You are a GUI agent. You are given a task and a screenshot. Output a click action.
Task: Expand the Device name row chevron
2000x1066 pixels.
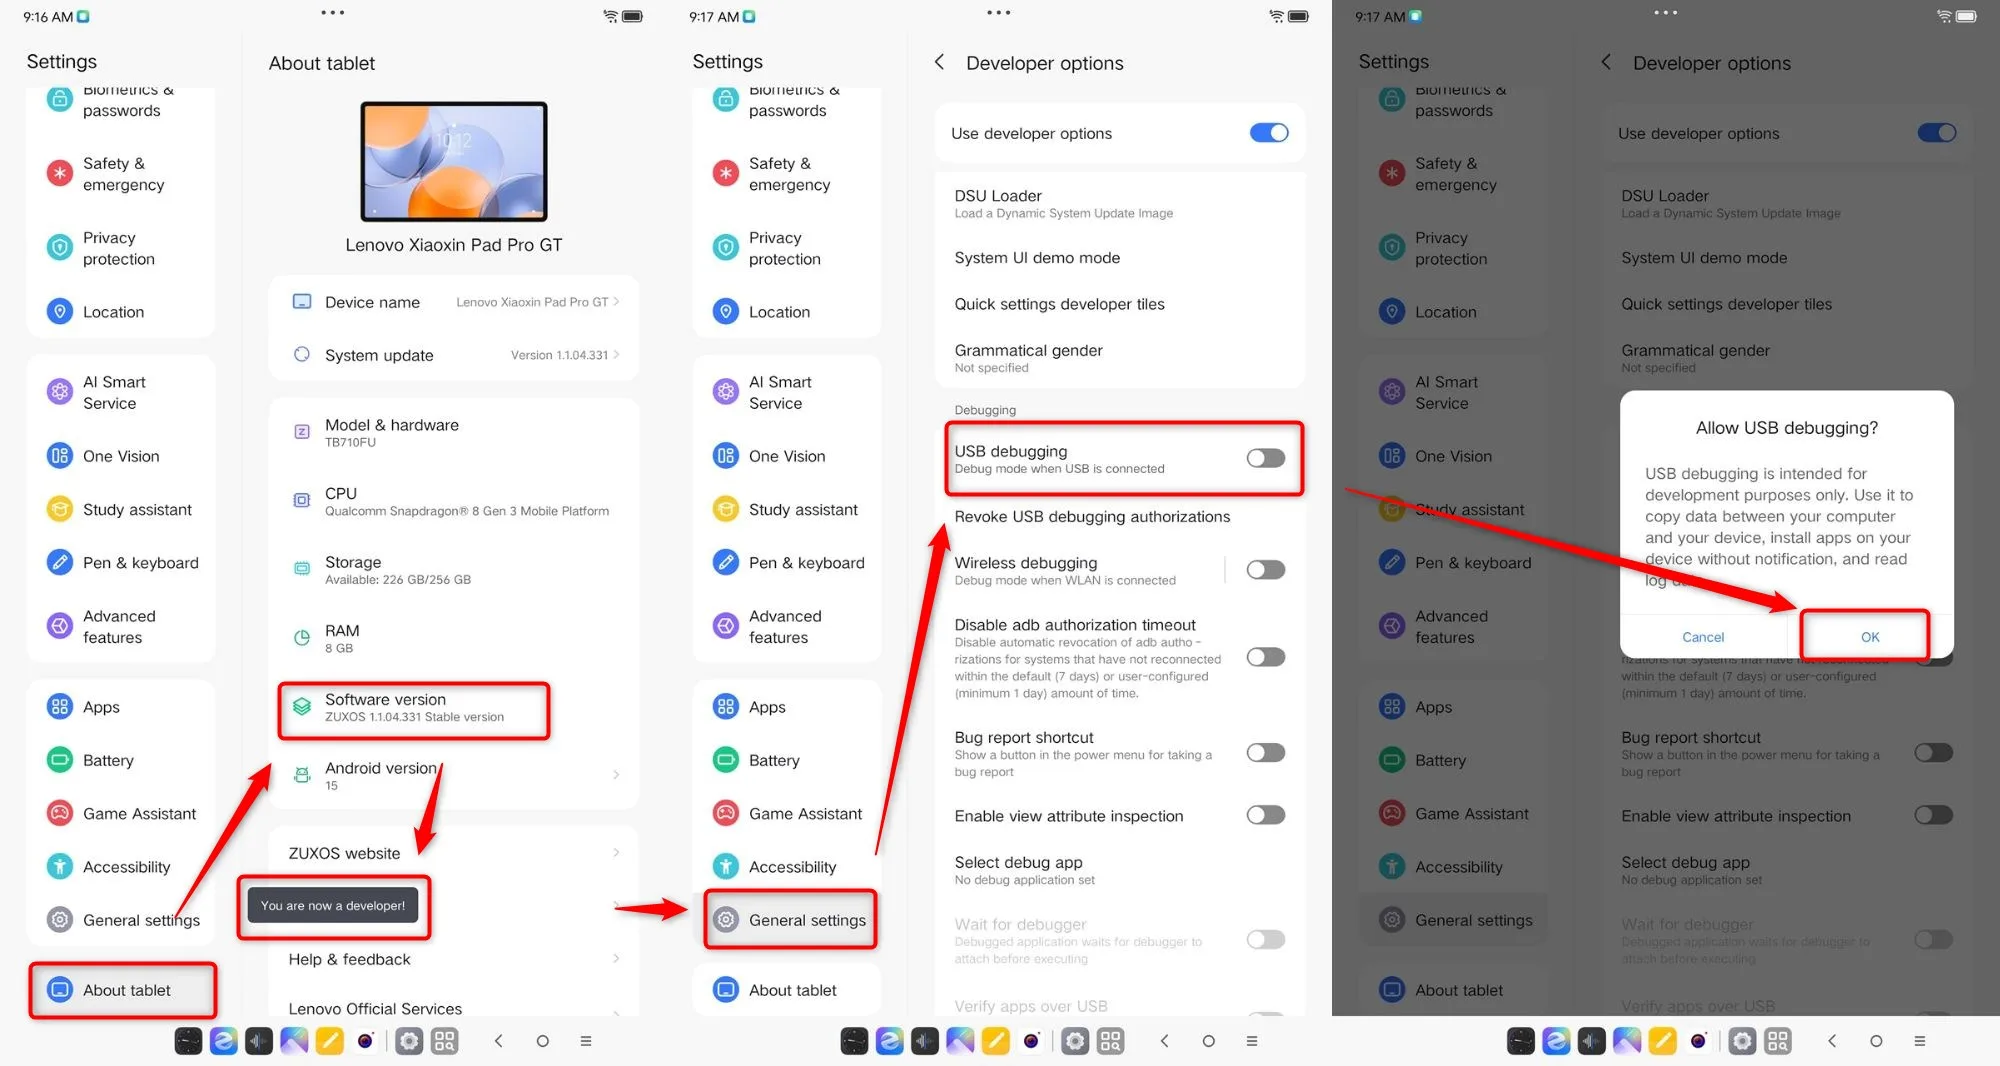click(x=616, y=301)
